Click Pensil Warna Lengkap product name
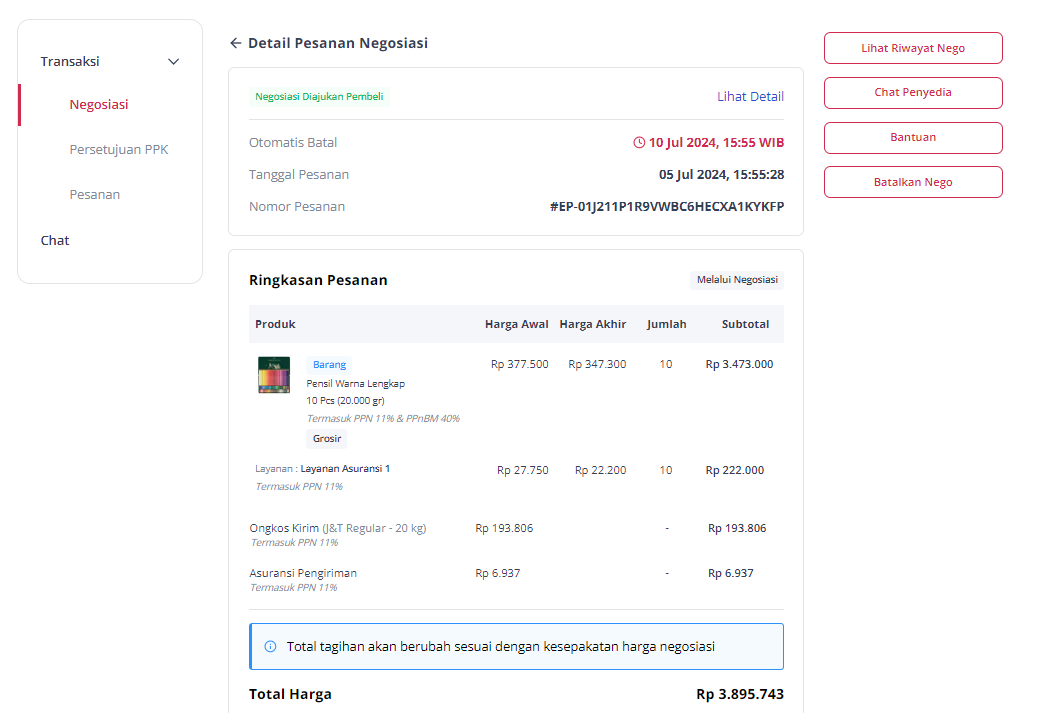Screen dimensions: 1051x713 pos(355,383)
